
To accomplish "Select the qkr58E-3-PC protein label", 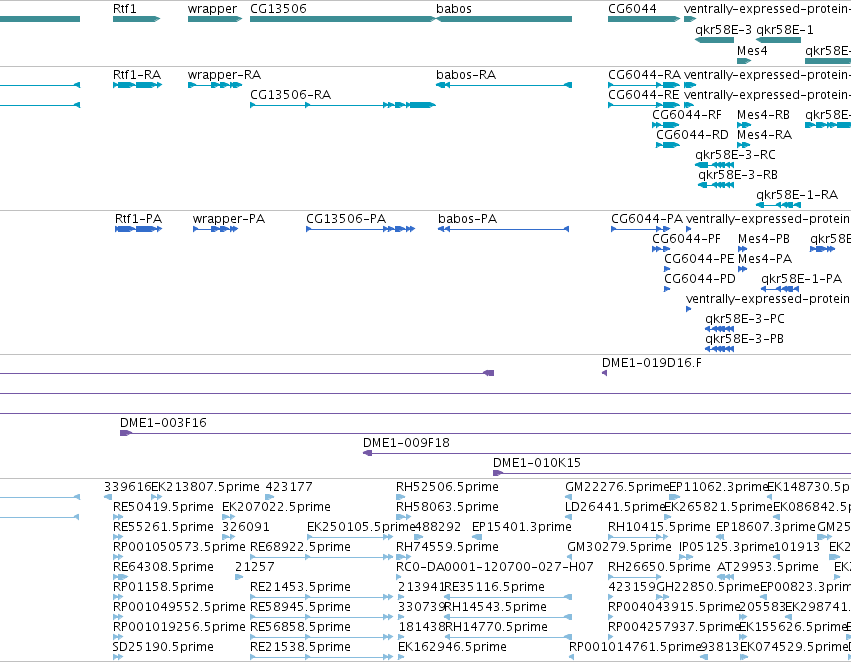I will [x=745, y=319].
